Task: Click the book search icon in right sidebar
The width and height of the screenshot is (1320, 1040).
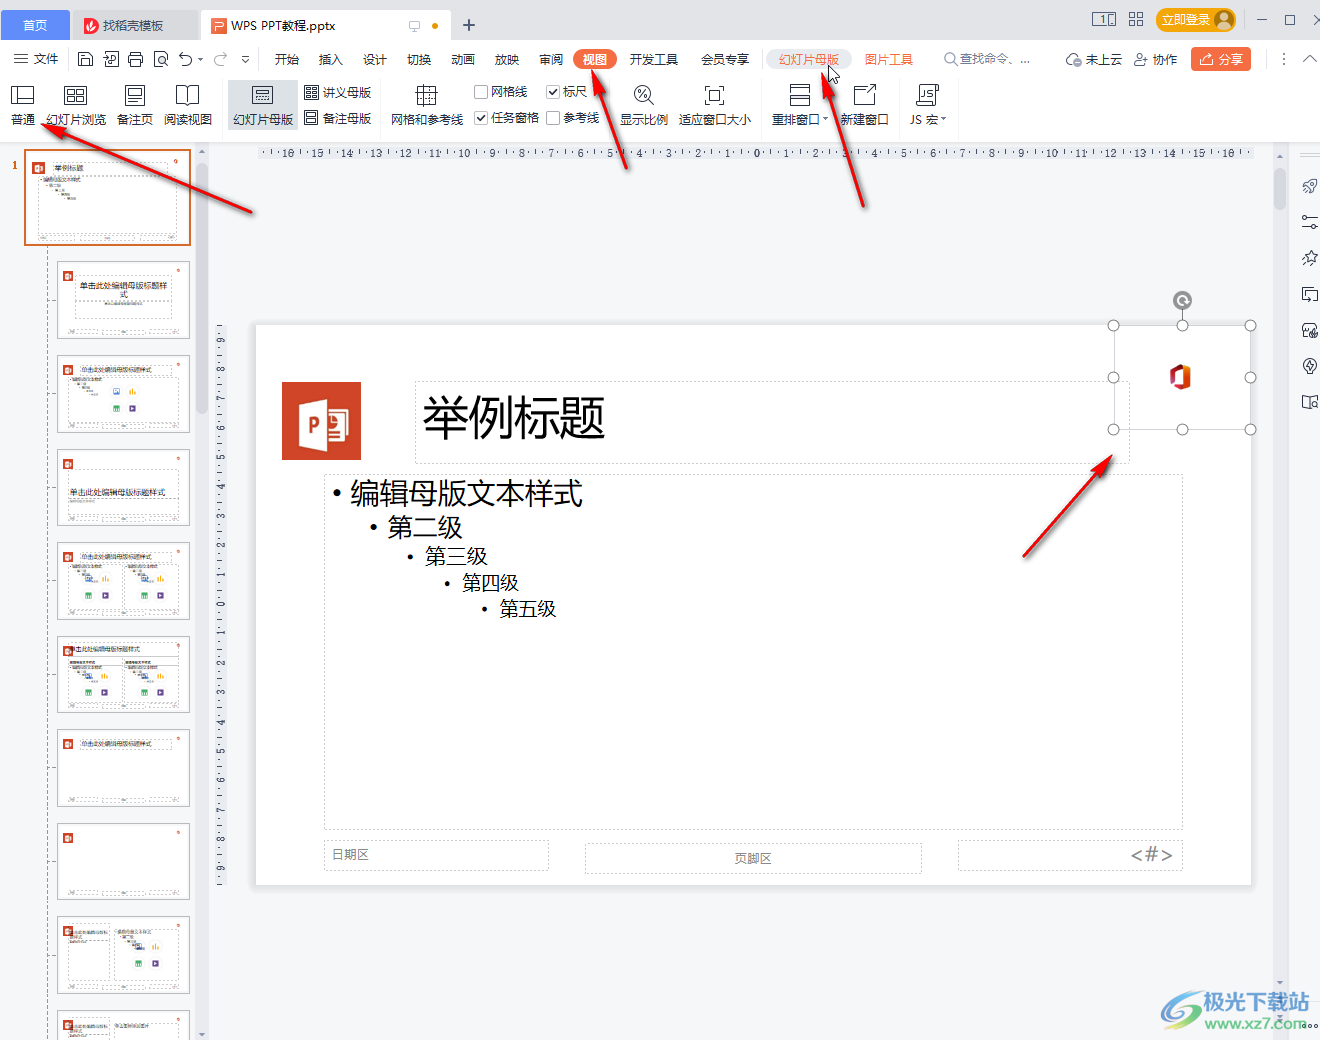Action: pos(1309,402)
